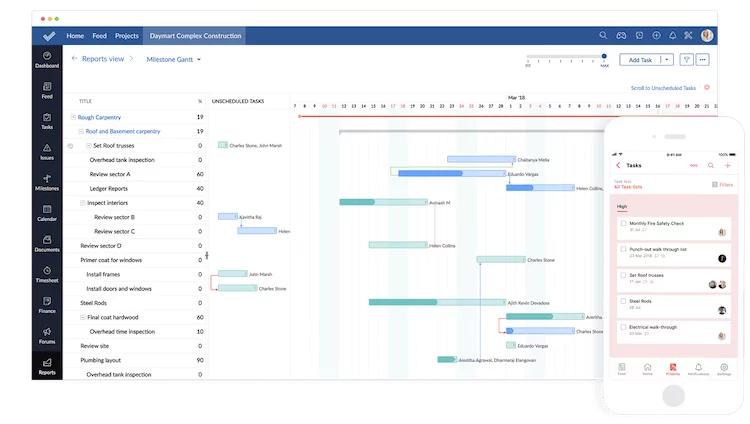Screen dimensions: 750x424
Task: Switch to the Feed top menu
Action: (100, 35)
